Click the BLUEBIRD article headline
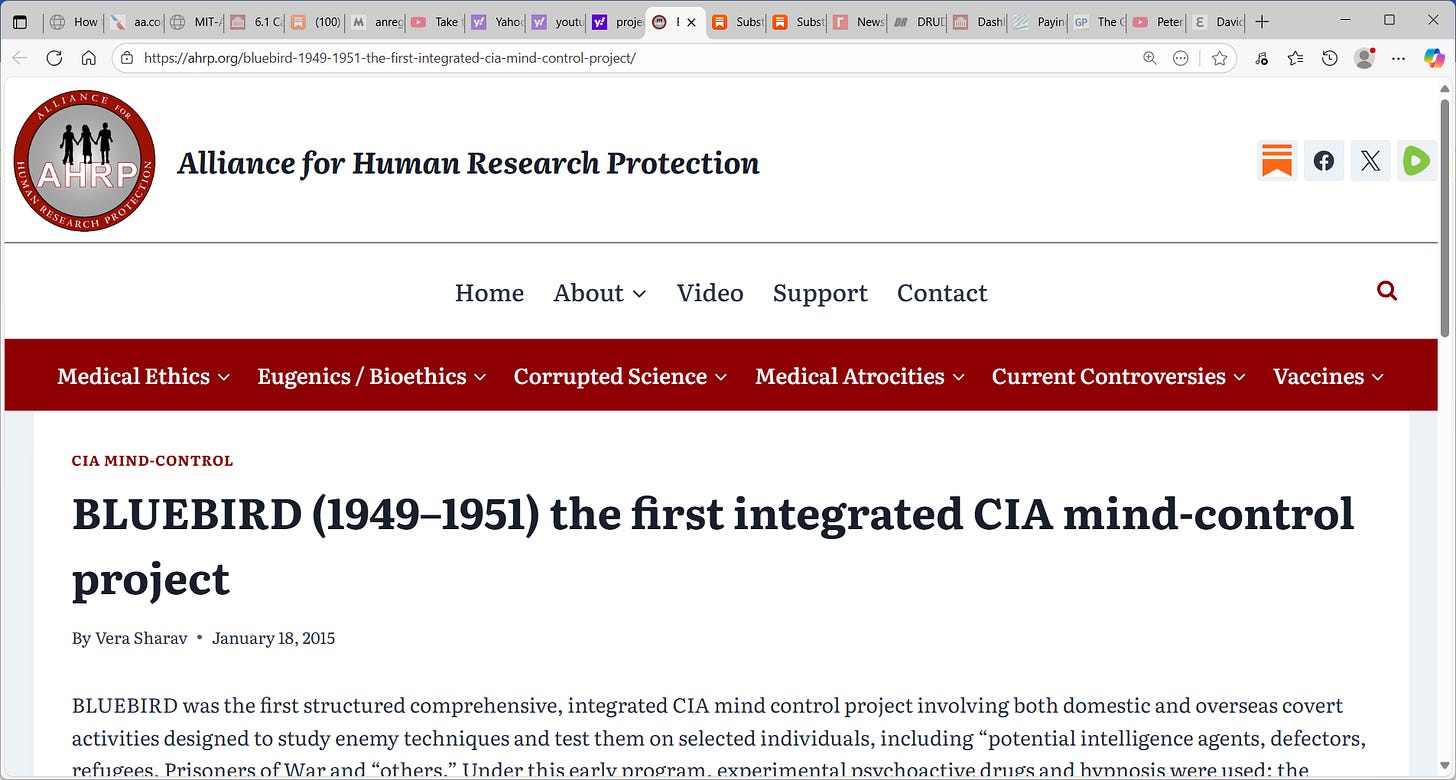Viewport: 1456px width, 780px height. tap(713, 546)
